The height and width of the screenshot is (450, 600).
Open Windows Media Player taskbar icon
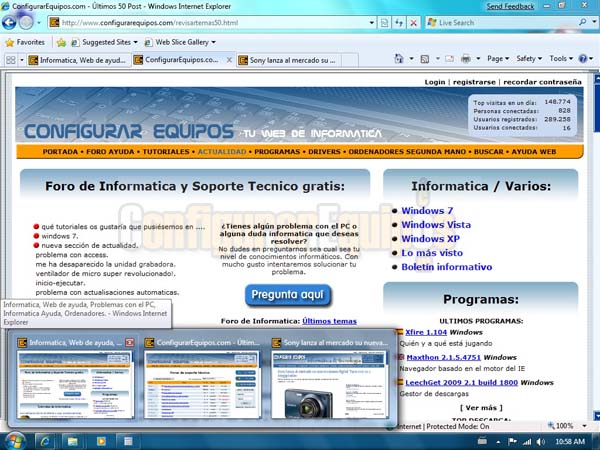101,442
